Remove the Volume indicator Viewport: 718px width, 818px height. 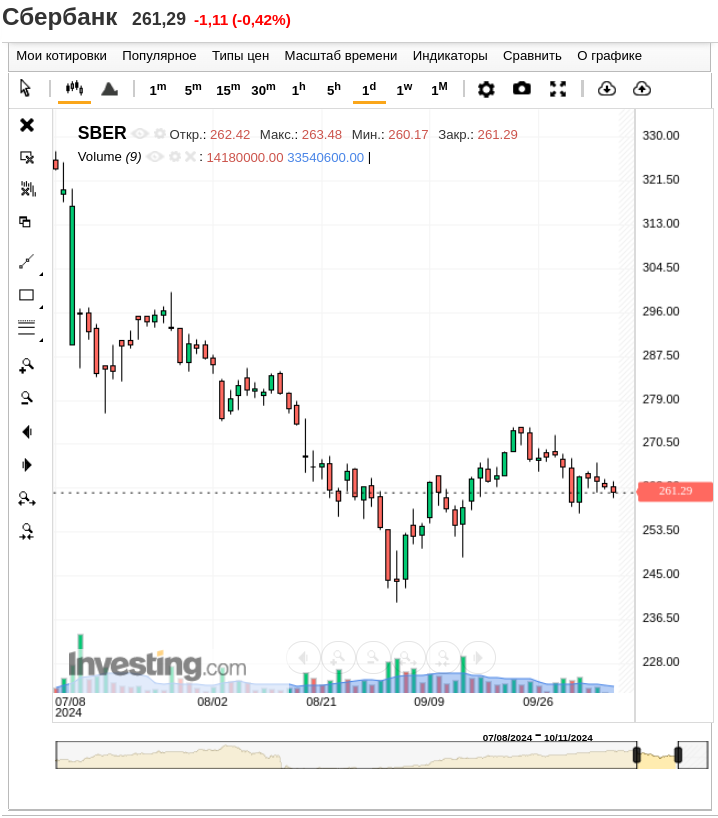click(190, 157)
